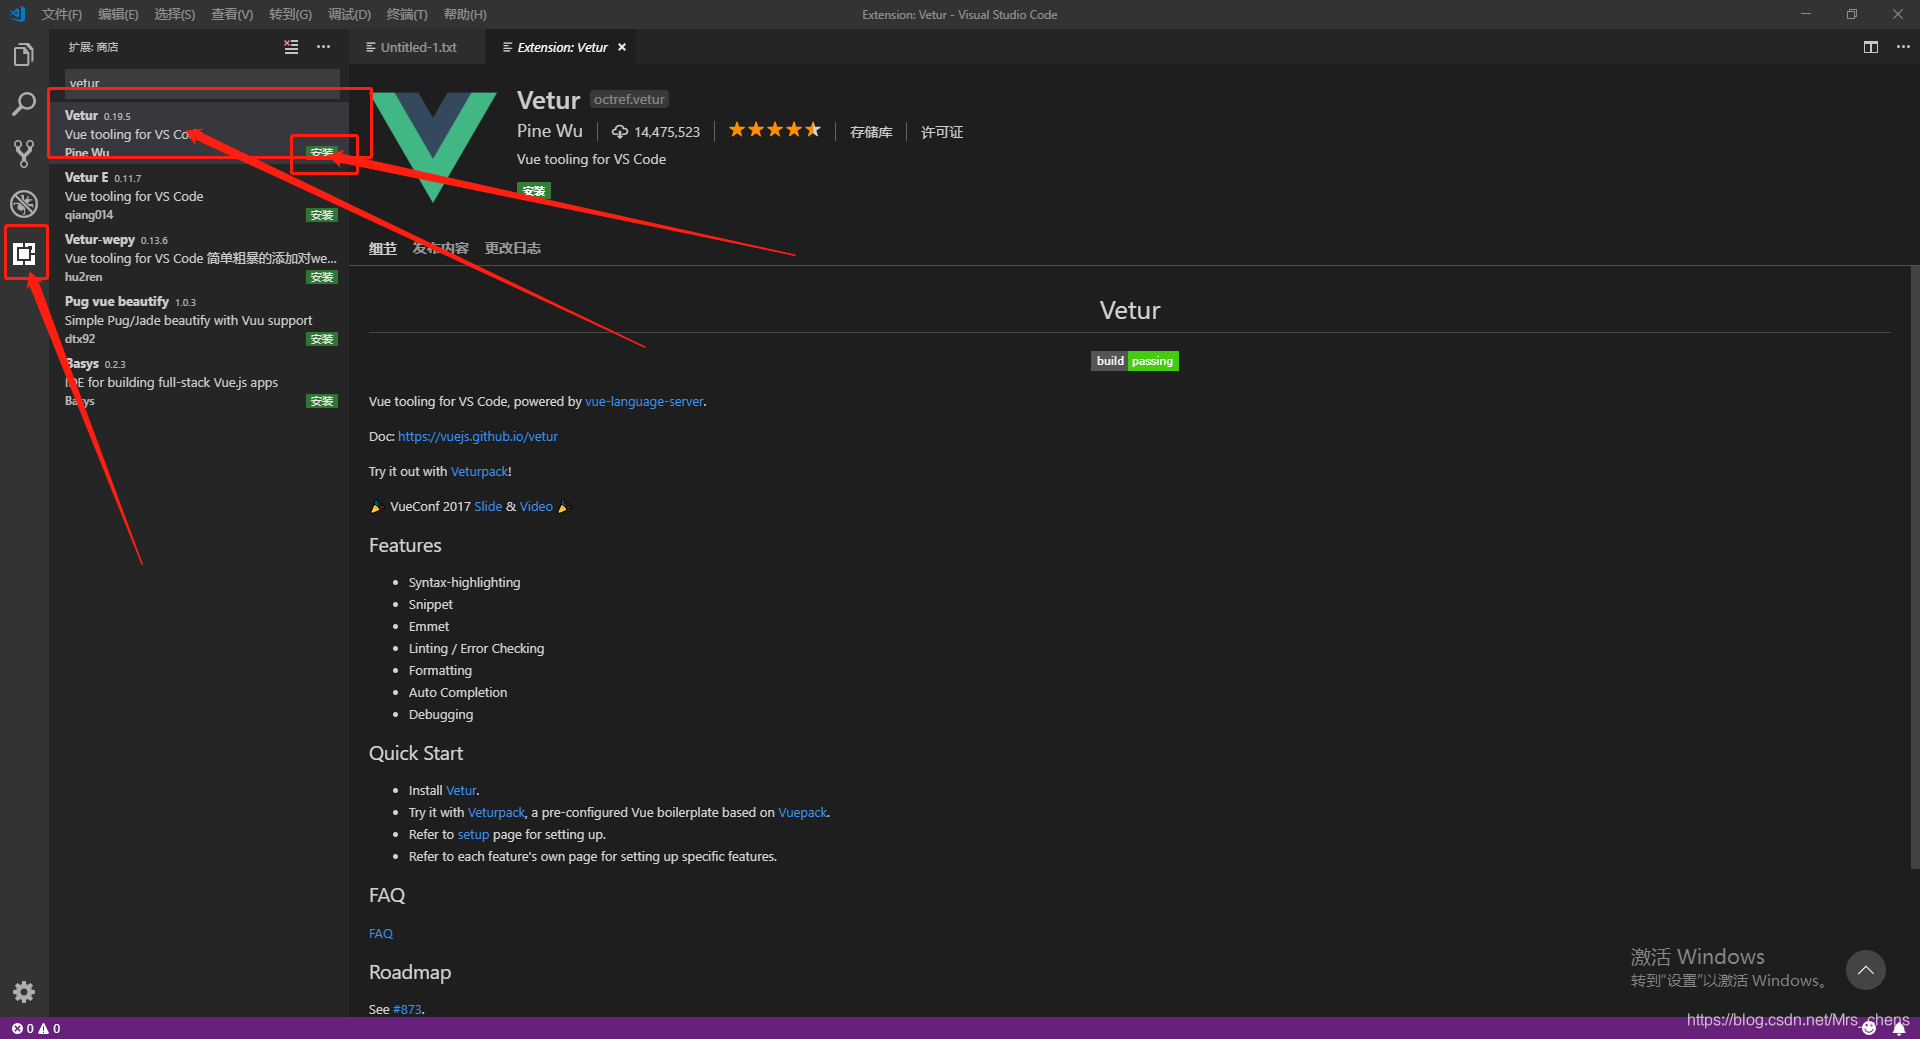
Task: Click the five-star rating of Vetur
Action: (x=775, y=130)
